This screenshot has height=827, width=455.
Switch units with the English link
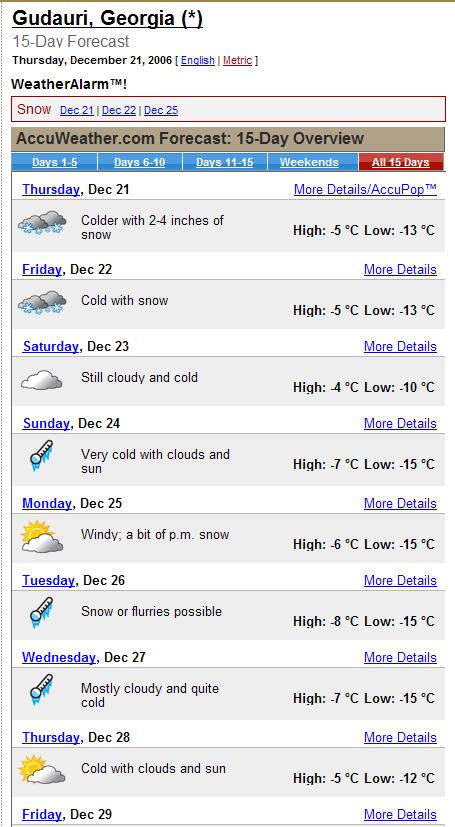click(x=198, y=60)
